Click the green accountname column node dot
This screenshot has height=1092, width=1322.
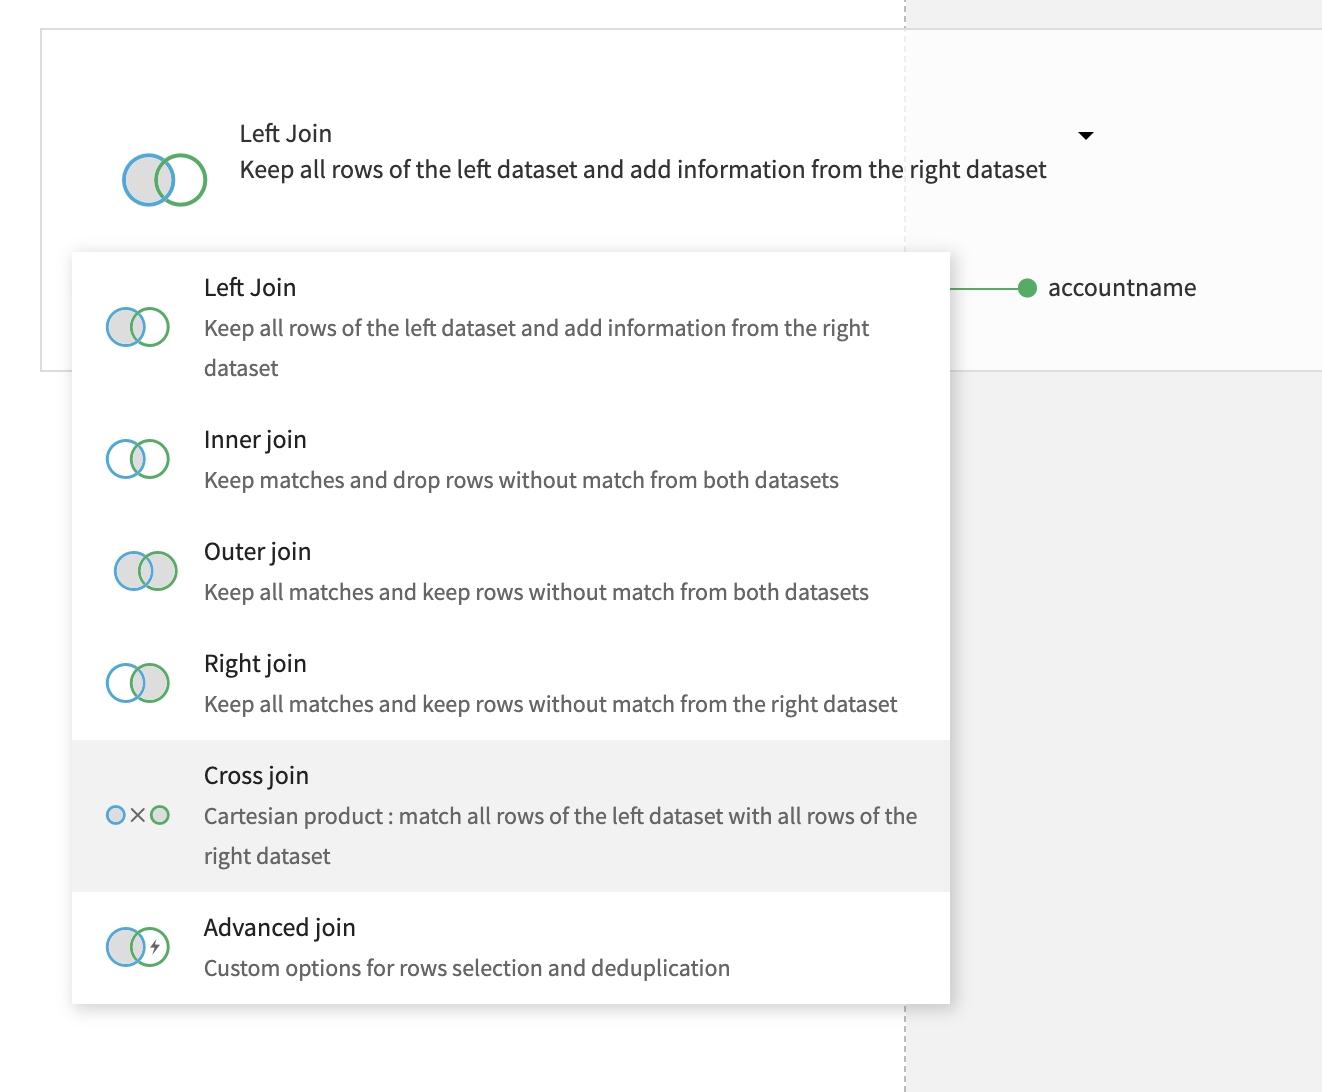coord(1028,288)
